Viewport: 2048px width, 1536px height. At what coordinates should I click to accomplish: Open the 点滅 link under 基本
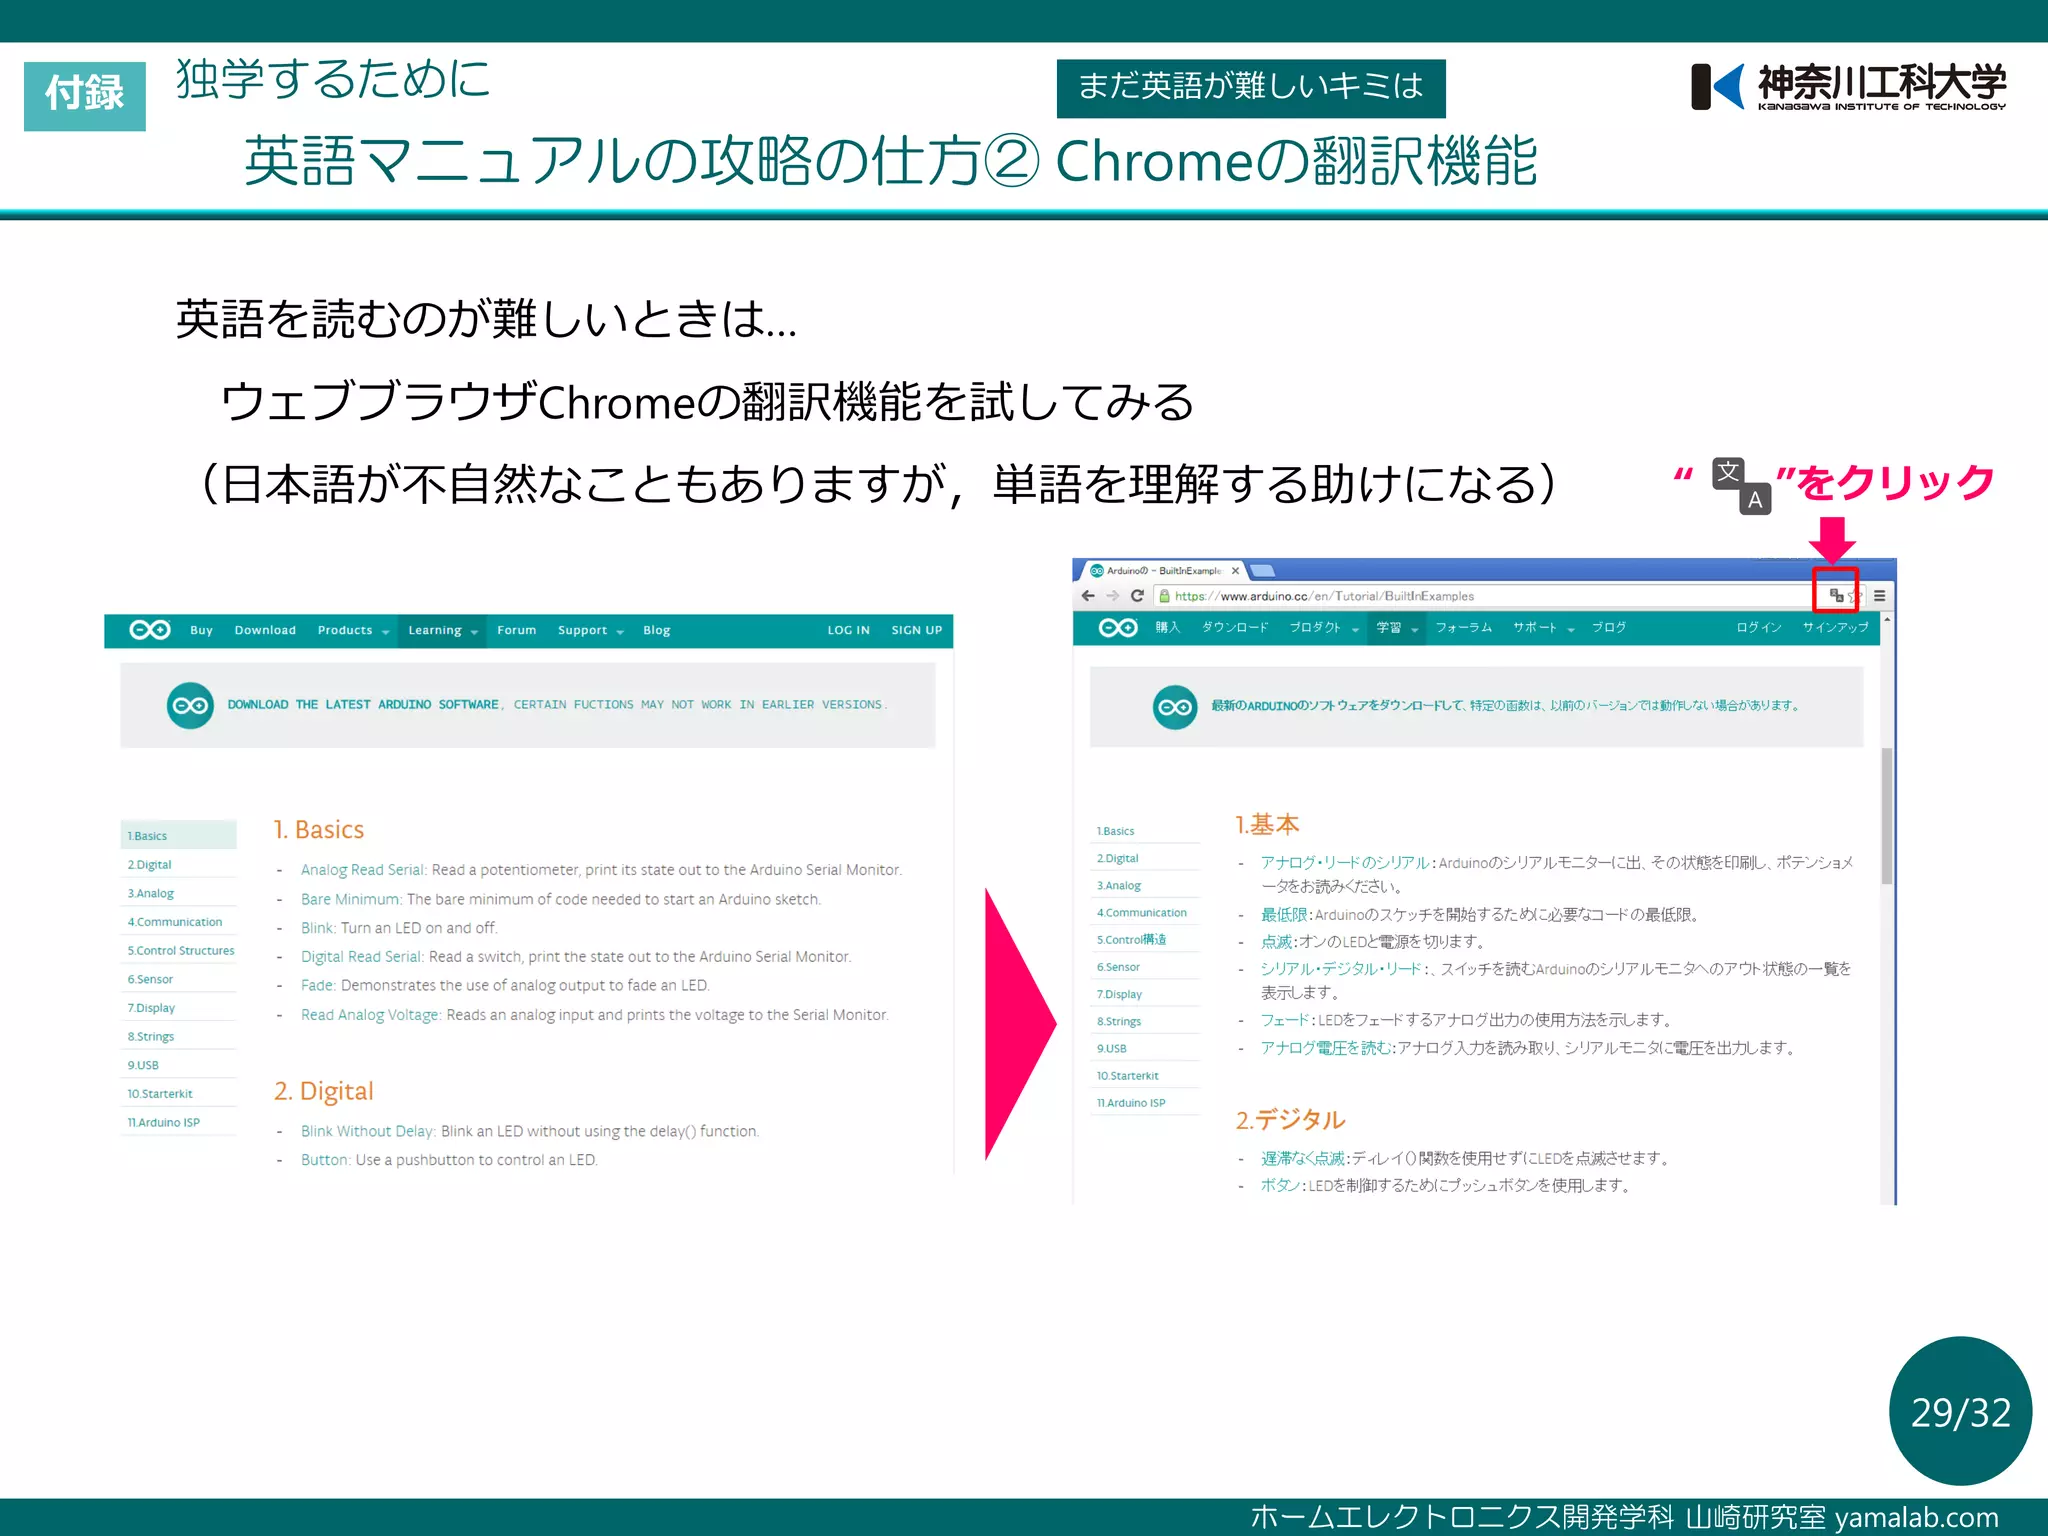1277,942
